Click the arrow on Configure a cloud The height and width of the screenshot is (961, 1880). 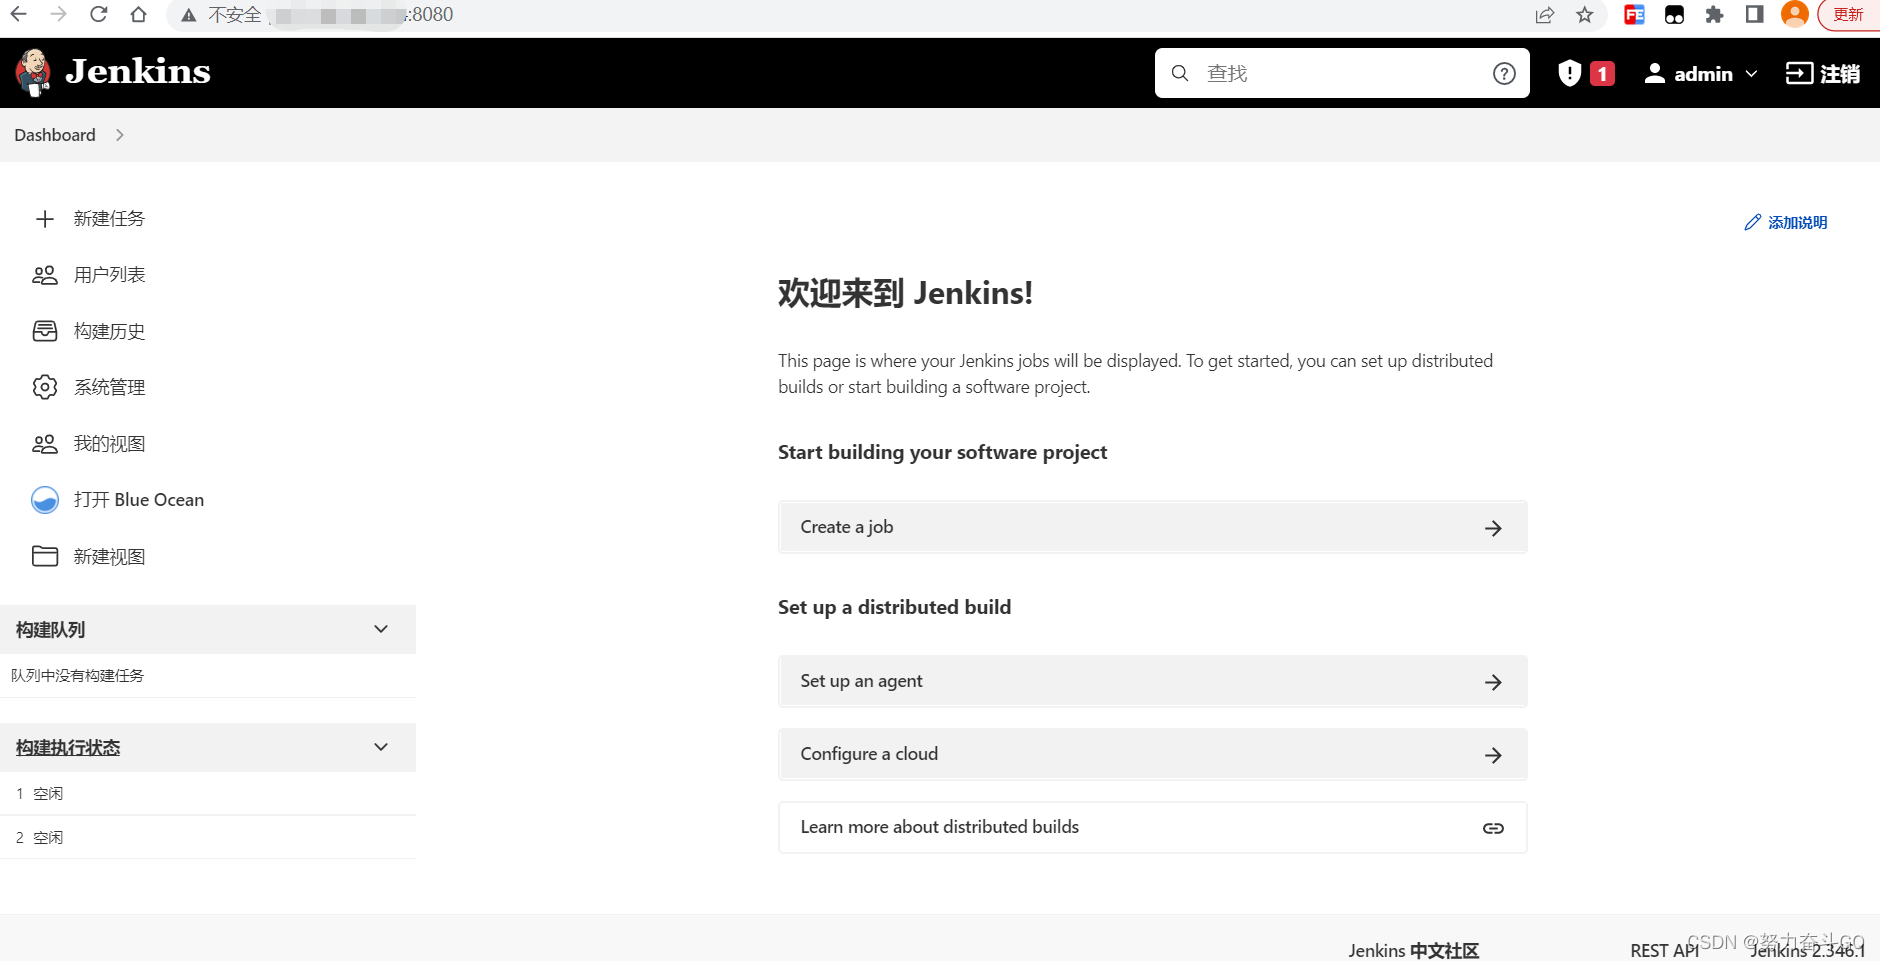point(1493,755)
